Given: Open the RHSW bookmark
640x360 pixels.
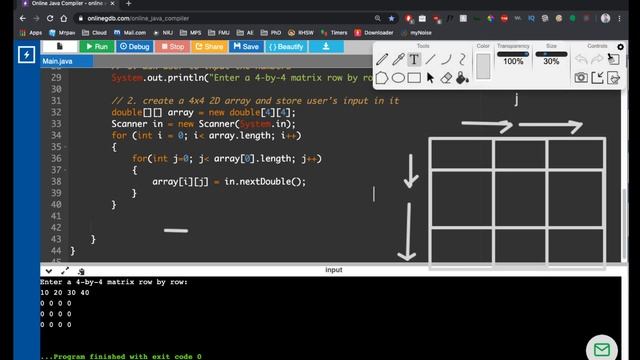Looking at the screenshot, I should coord(301,33).
